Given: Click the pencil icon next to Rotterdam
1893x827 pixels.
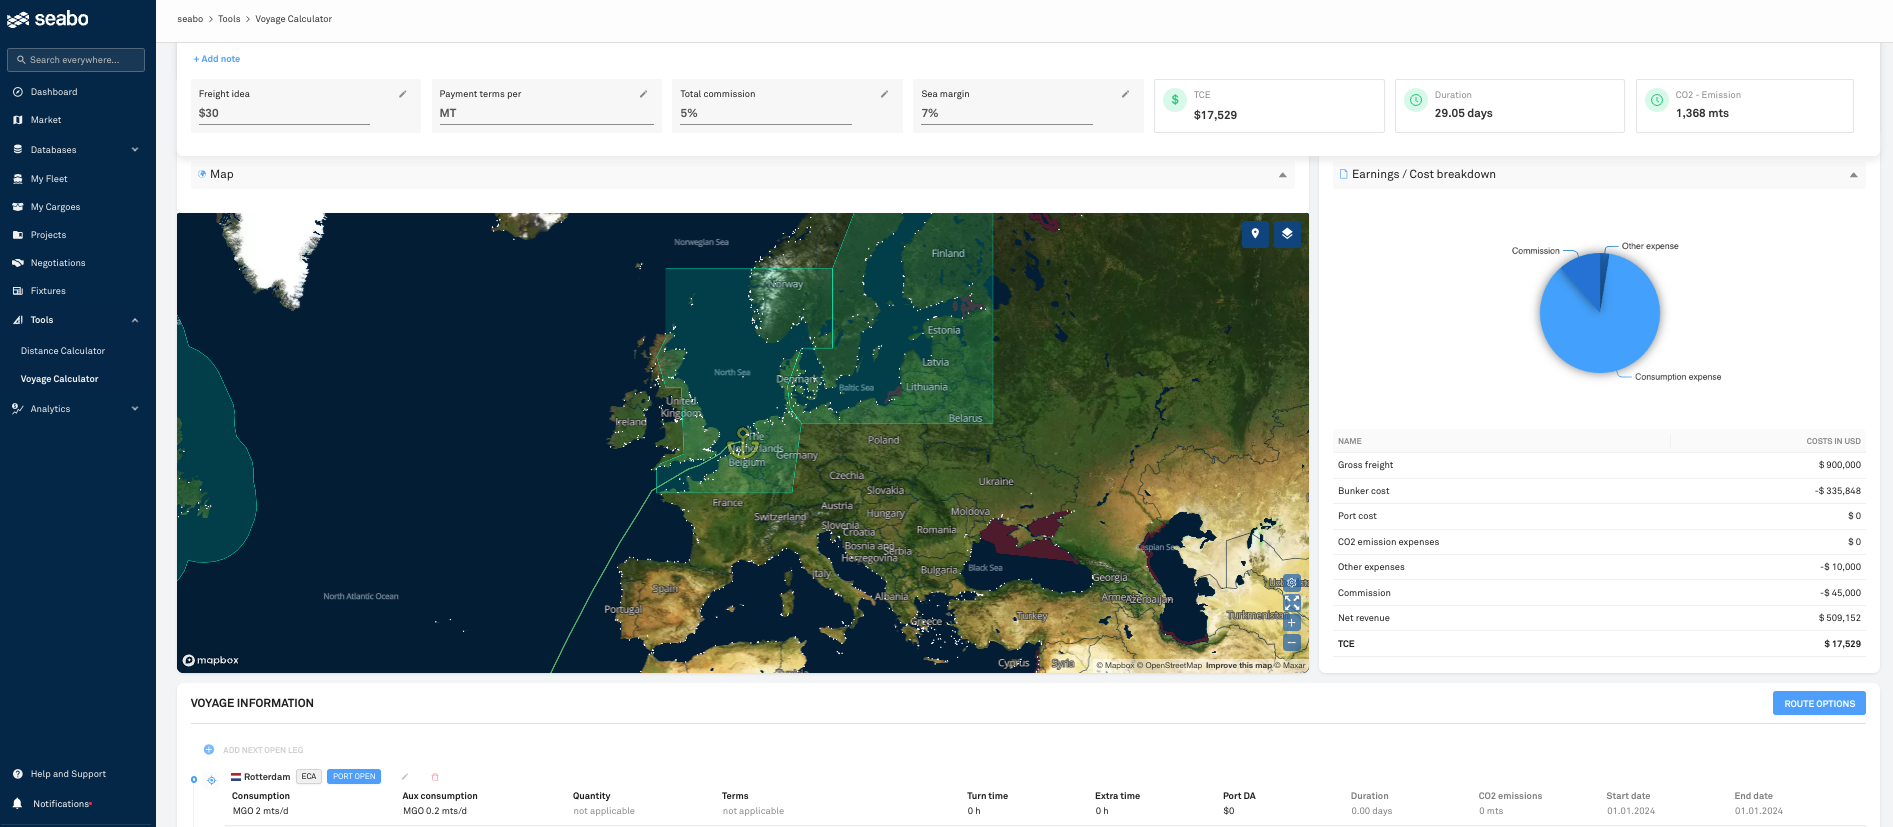Looking at the screenshot, I should pos(405,777).
